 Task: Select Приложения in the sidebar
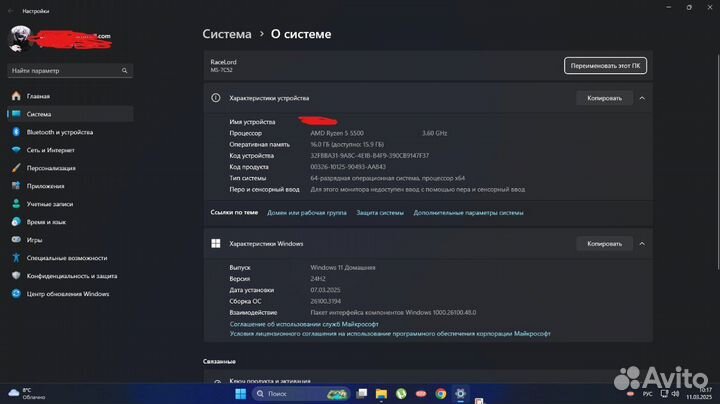coord(70,186)
